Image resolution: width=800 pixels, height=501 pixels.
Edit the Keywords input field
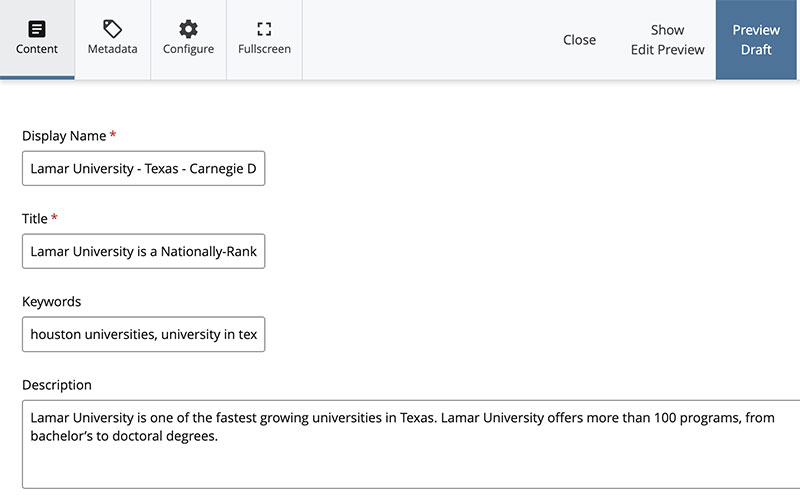(143, 334)
